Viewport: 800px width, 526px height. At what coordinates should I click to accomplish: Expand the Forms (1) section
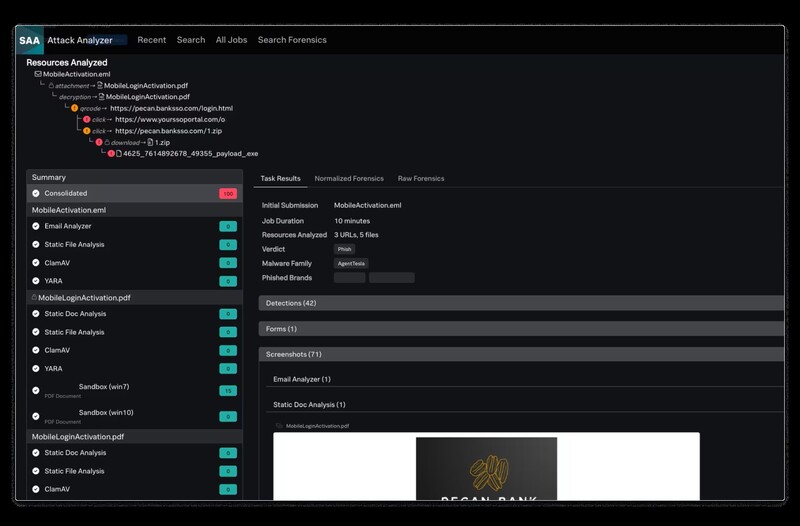(x=520, y=329)
